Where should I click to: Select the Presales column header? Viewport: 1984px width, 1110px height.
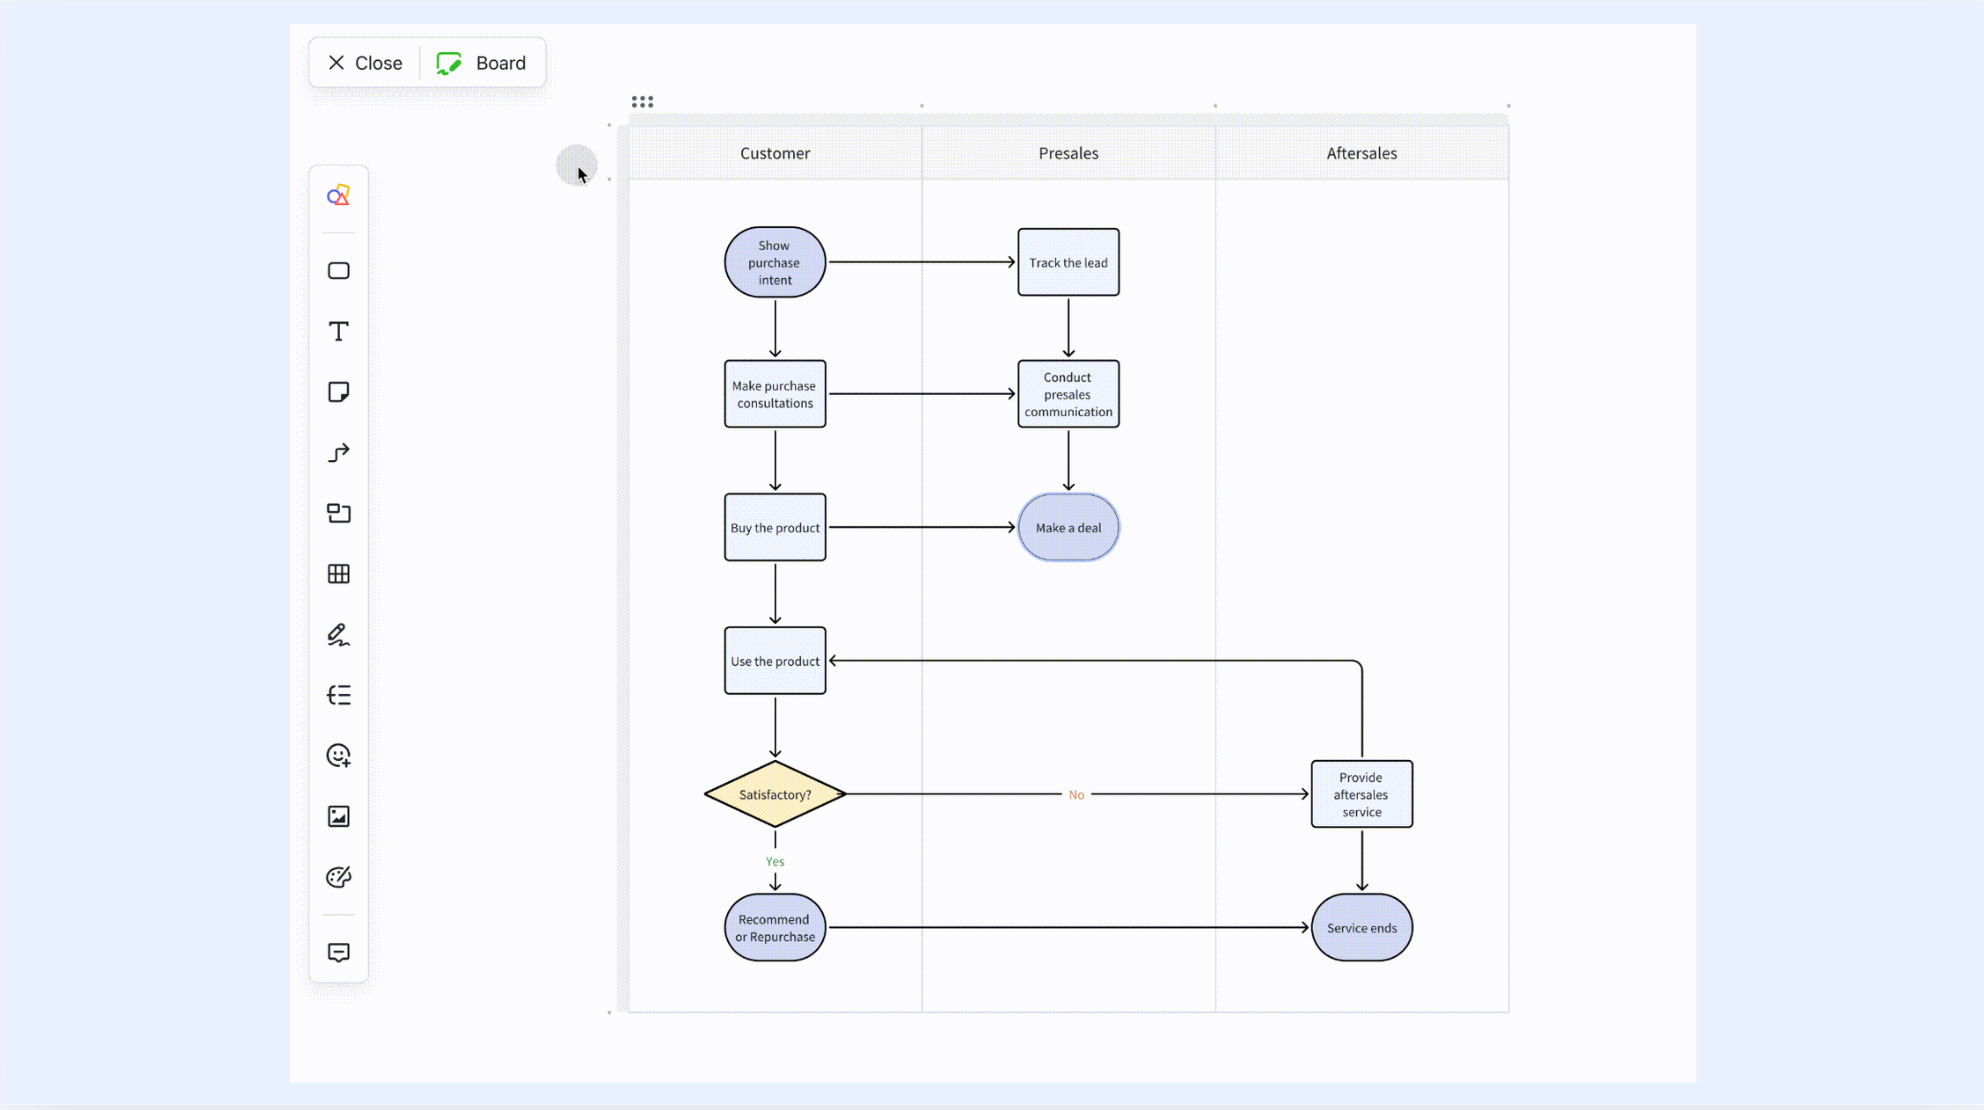tap(1068, 153)
